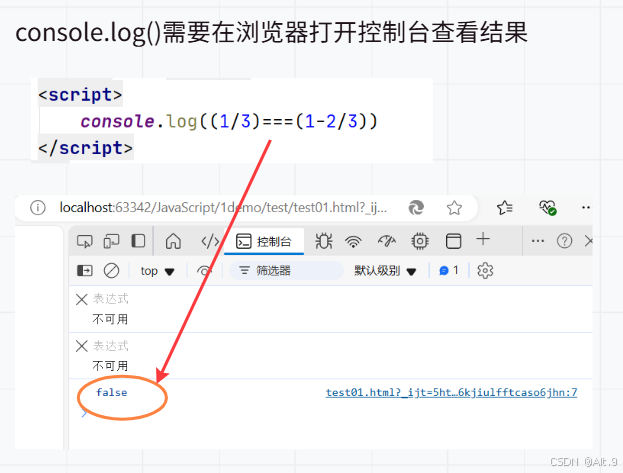Screen dimensions: 623x473
Task: Click the false console output value
Action: click(112, 393)
